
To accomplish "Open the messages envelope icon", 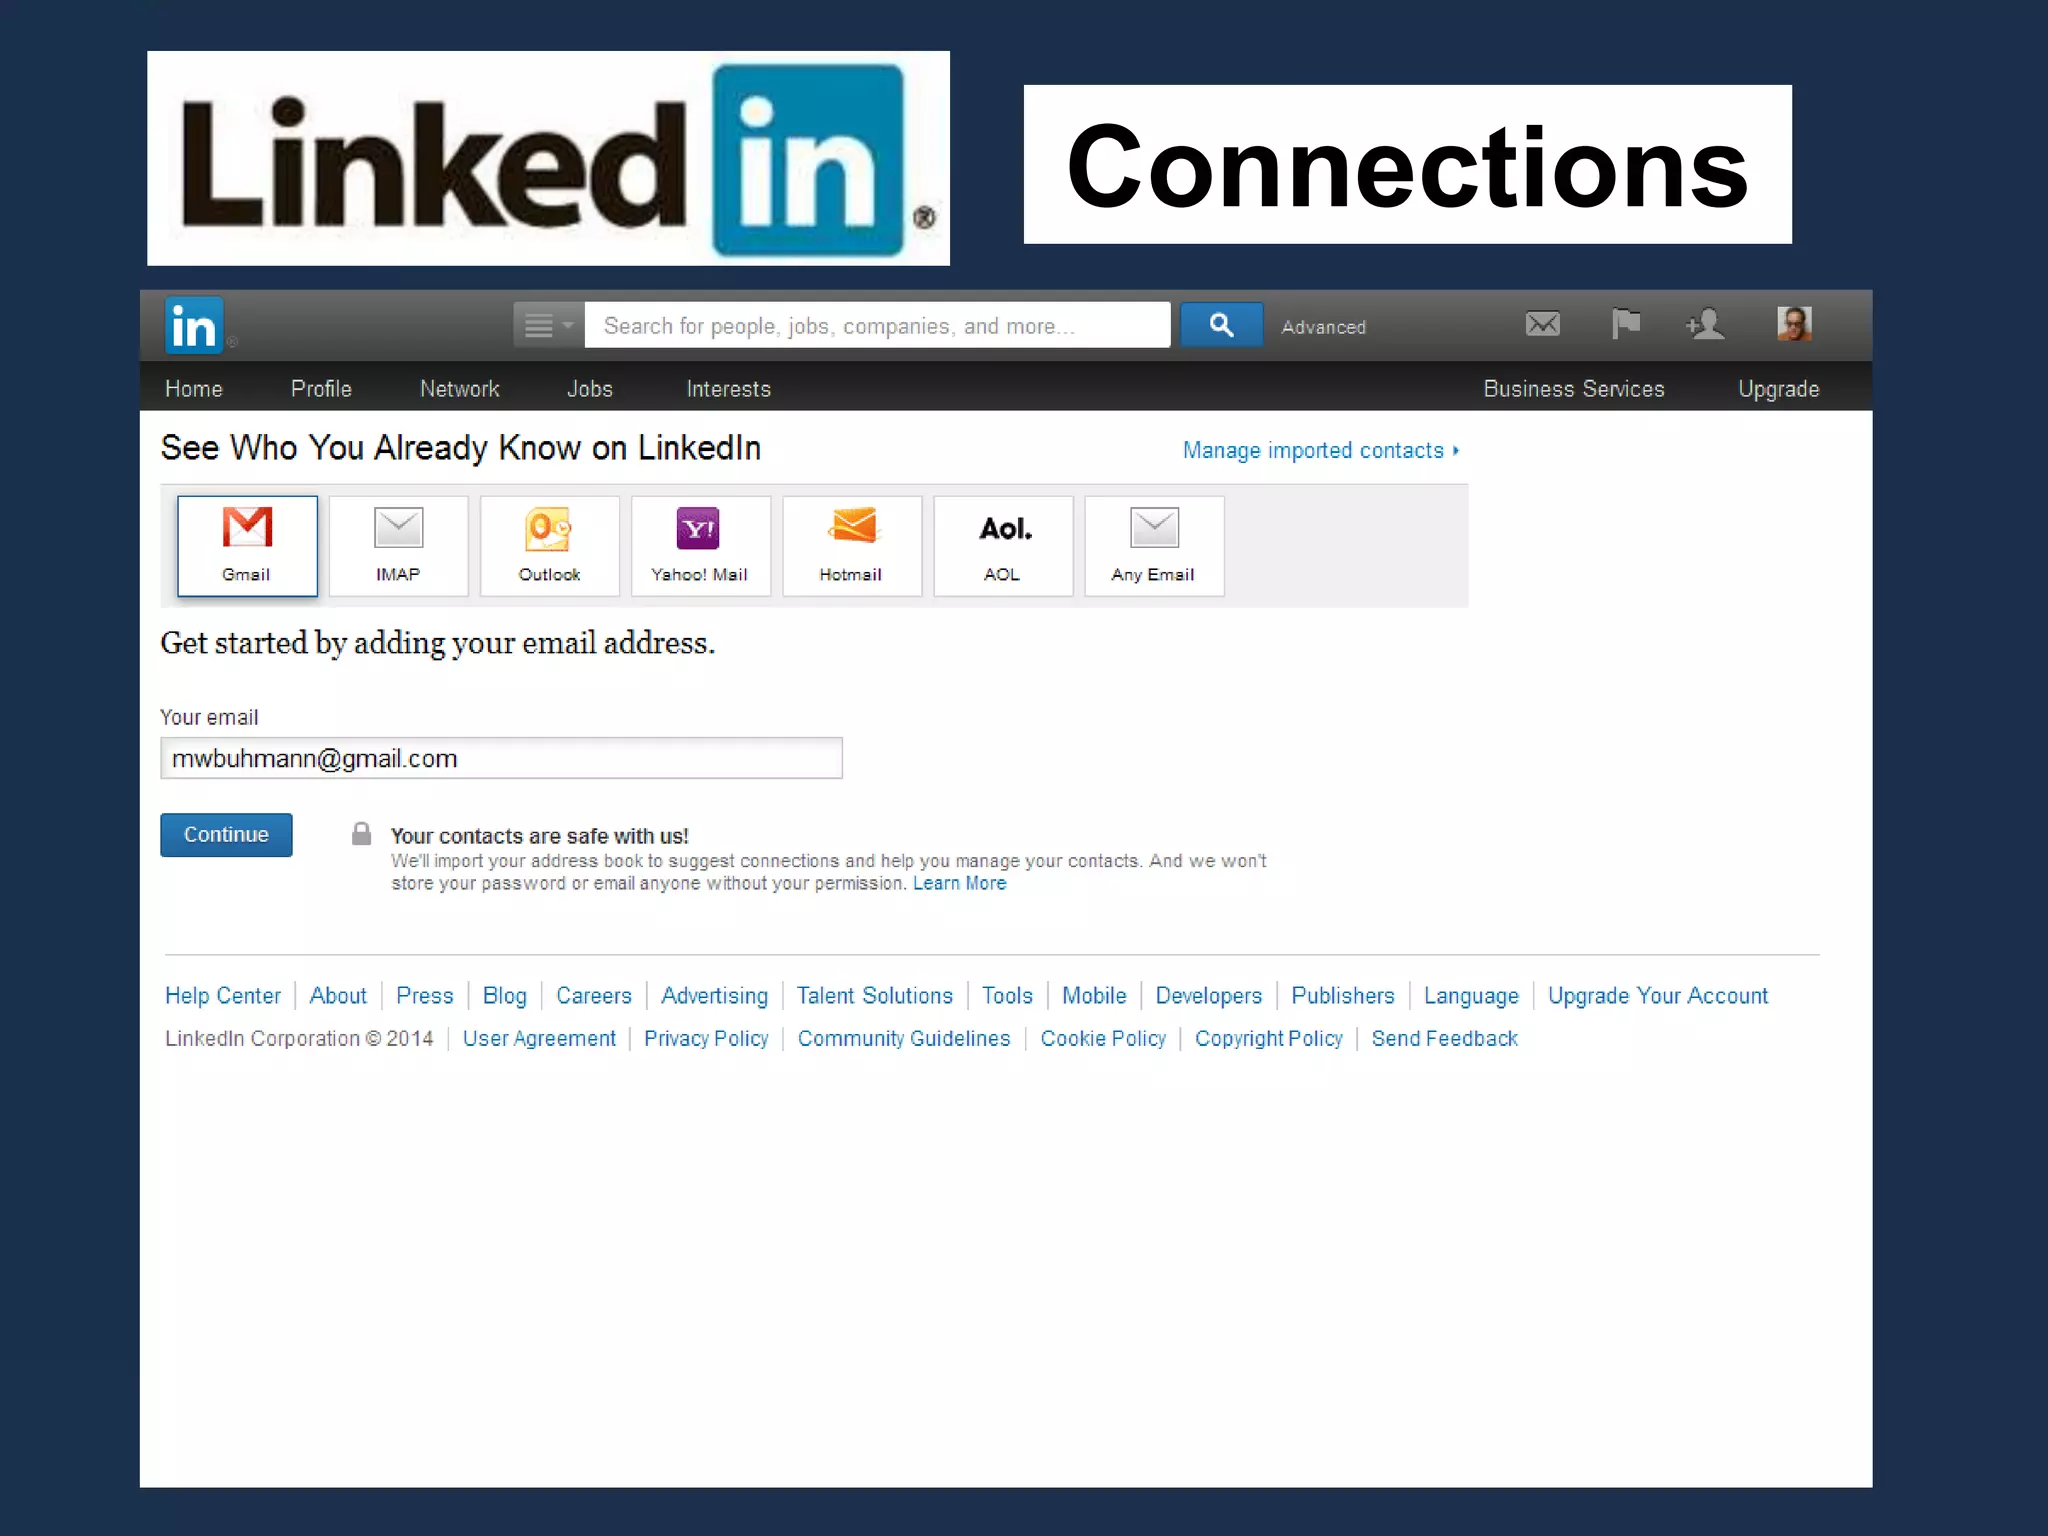I will (x=1542, y=324).
